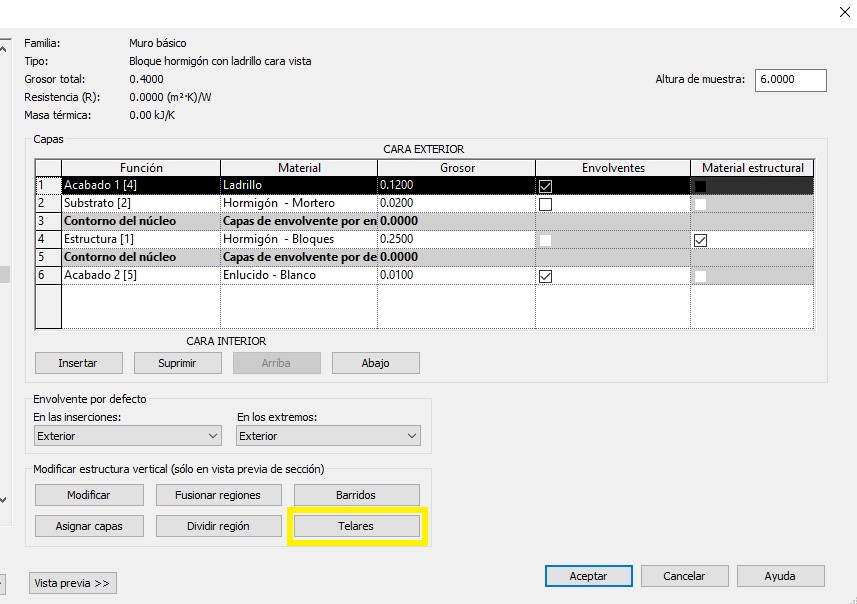Viewport: 857px width, 604px height.
Task: Toggle Envolventes for Enlucido - Blanco layer
Action: click(x=545, y=276)
